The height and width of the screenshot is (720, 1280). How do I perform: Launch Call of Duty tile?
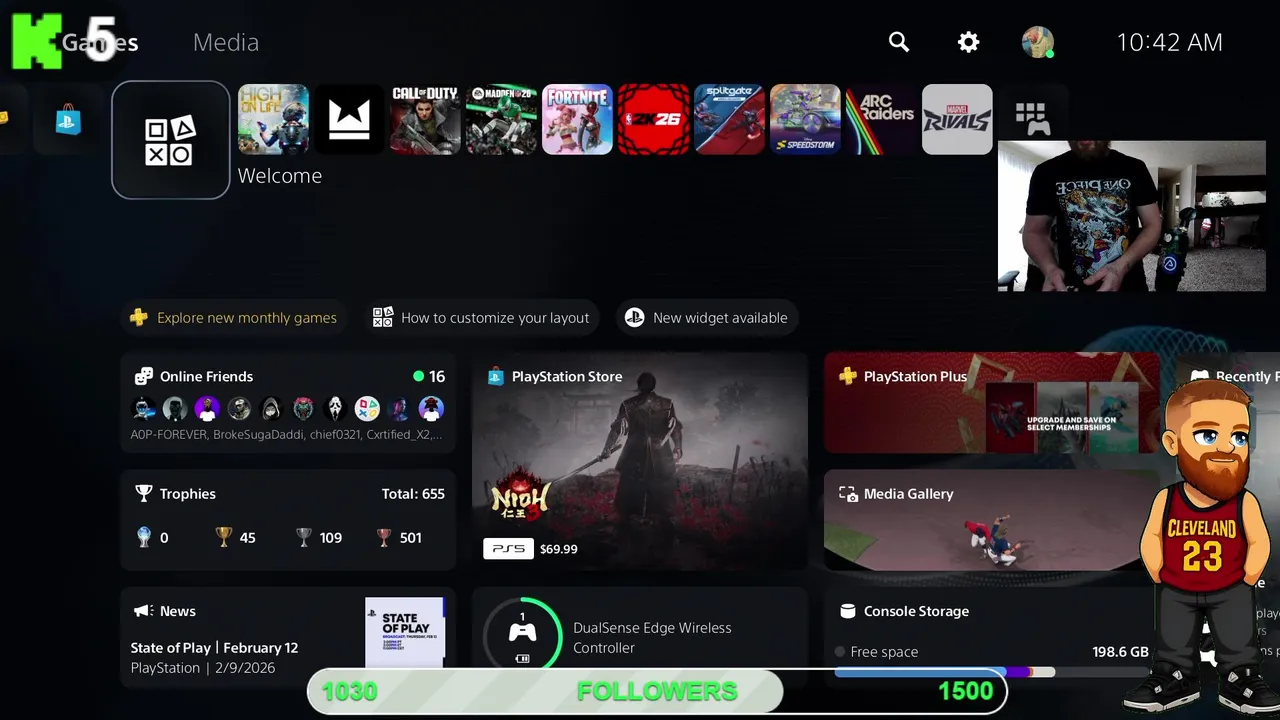(x=425, y=119)
